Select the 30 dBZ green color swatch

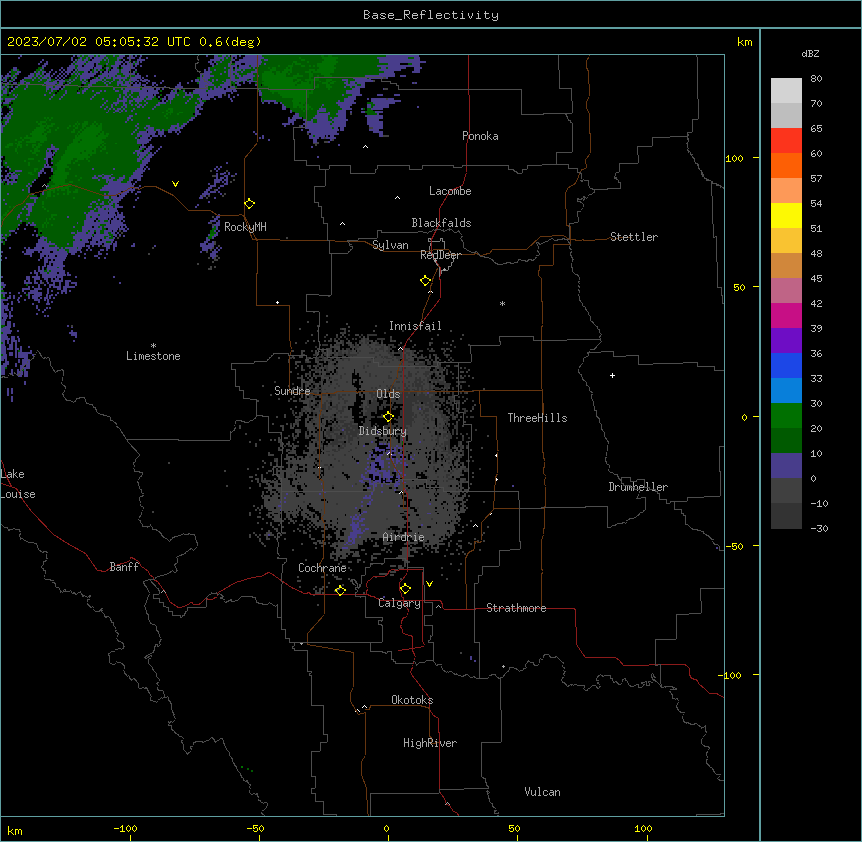coord(786,416)
